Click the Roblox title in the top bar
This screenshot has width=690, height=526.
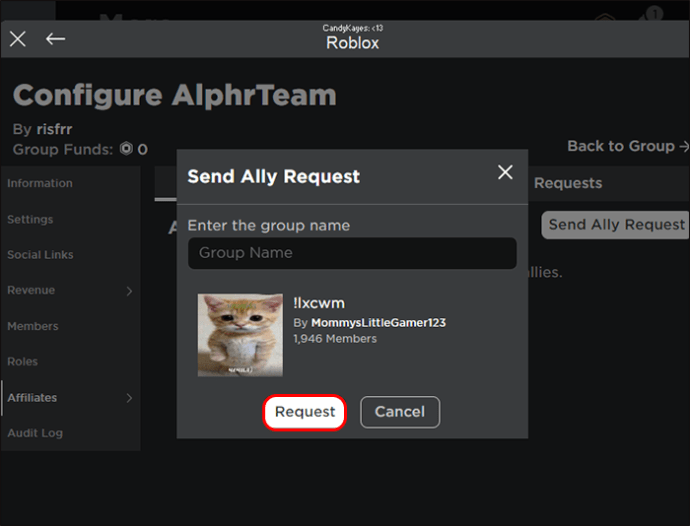click(x=352, y=43)
